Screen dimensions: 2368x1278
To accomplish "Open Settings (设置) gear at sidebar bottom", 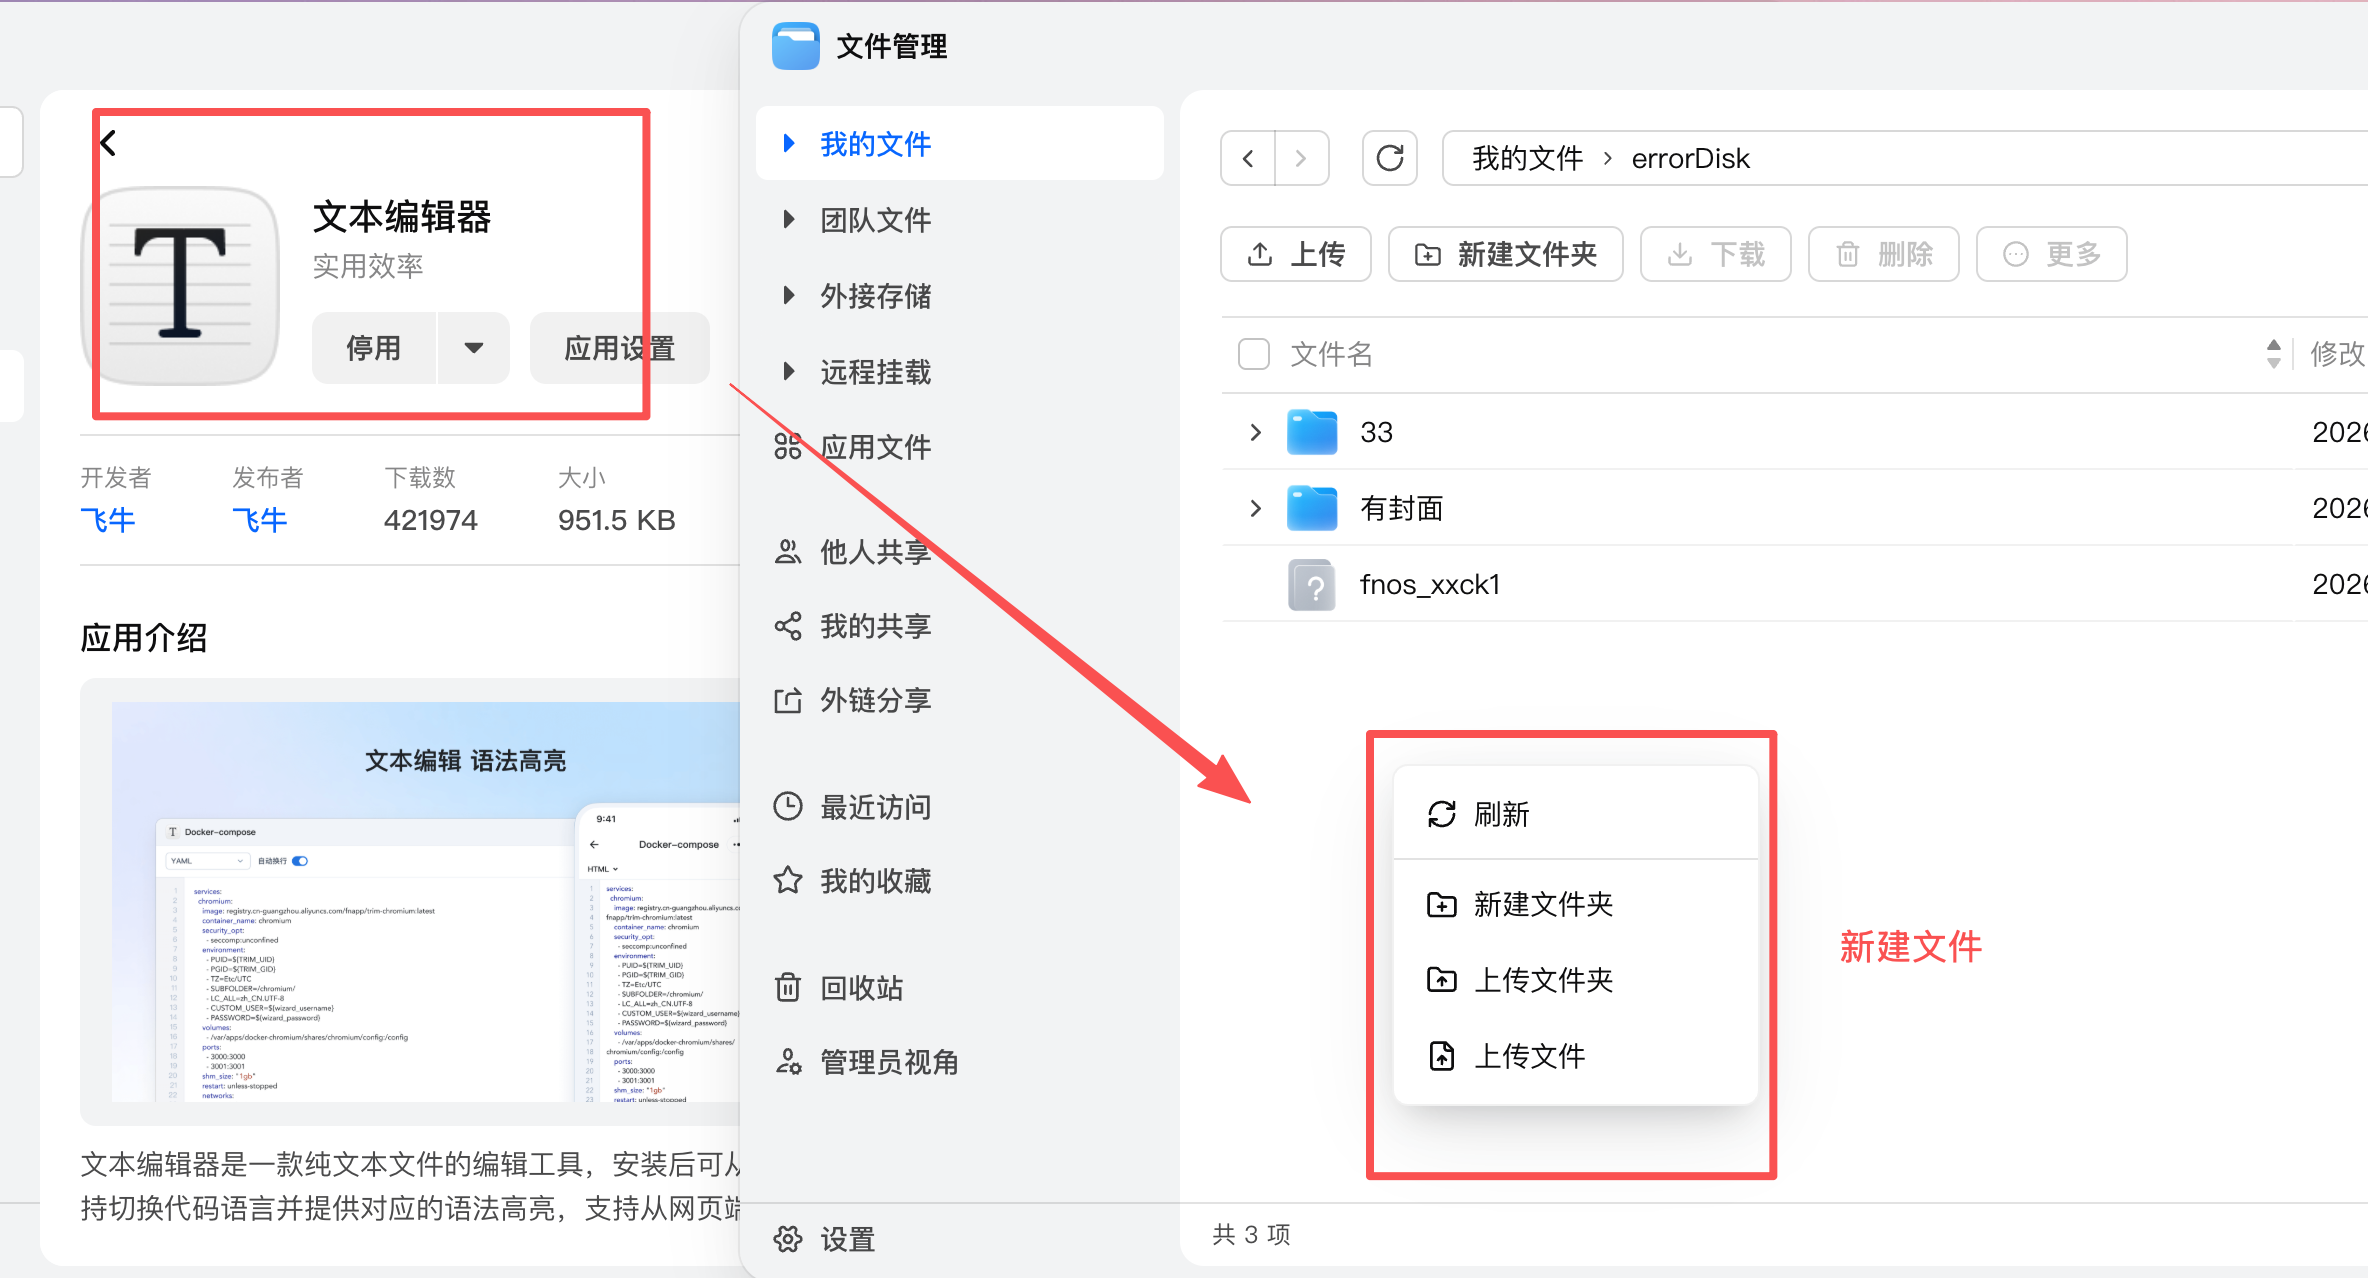I will pos(846,1240).
